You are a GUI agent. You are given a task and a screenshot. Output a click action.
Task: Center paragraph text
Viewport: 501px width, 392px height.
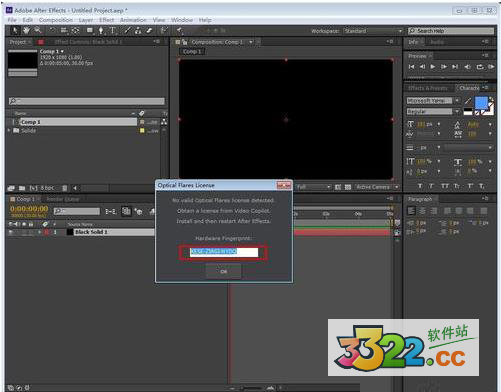point(423,211)
